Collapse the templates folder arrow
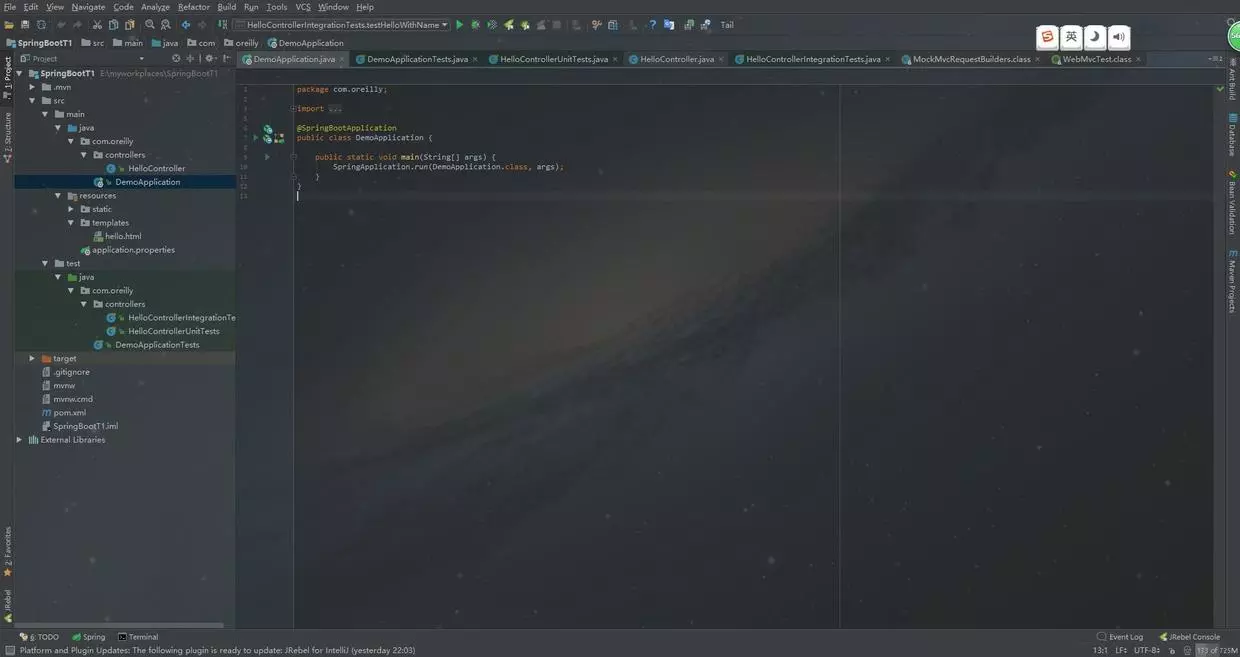Viewport: 1240px width, 657px height. coord(71,223)
